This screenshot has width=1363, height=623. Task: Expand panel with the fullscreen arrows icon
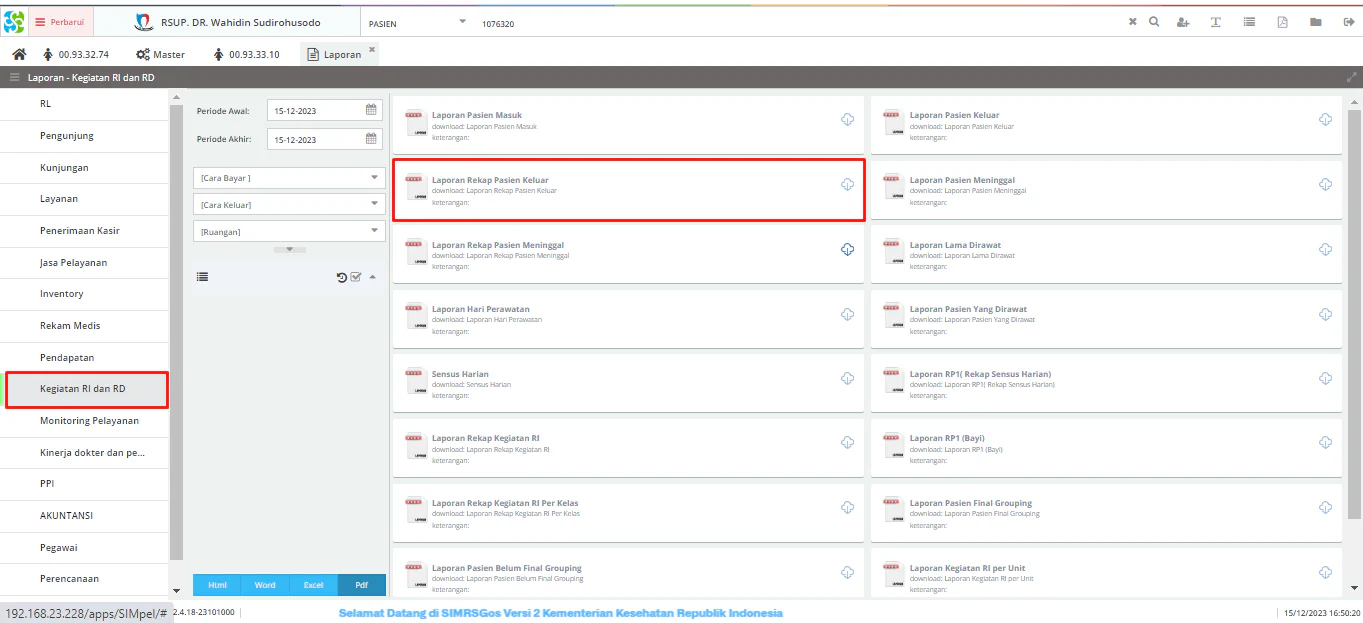1353,77
